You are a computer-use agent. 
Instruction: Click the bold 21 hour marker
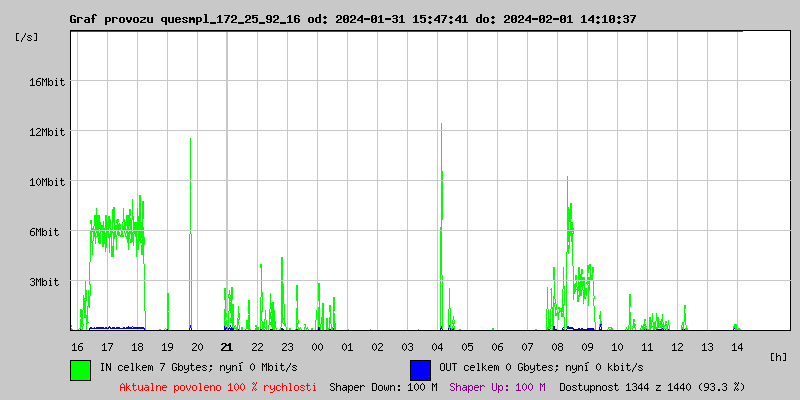coord(227,347)
